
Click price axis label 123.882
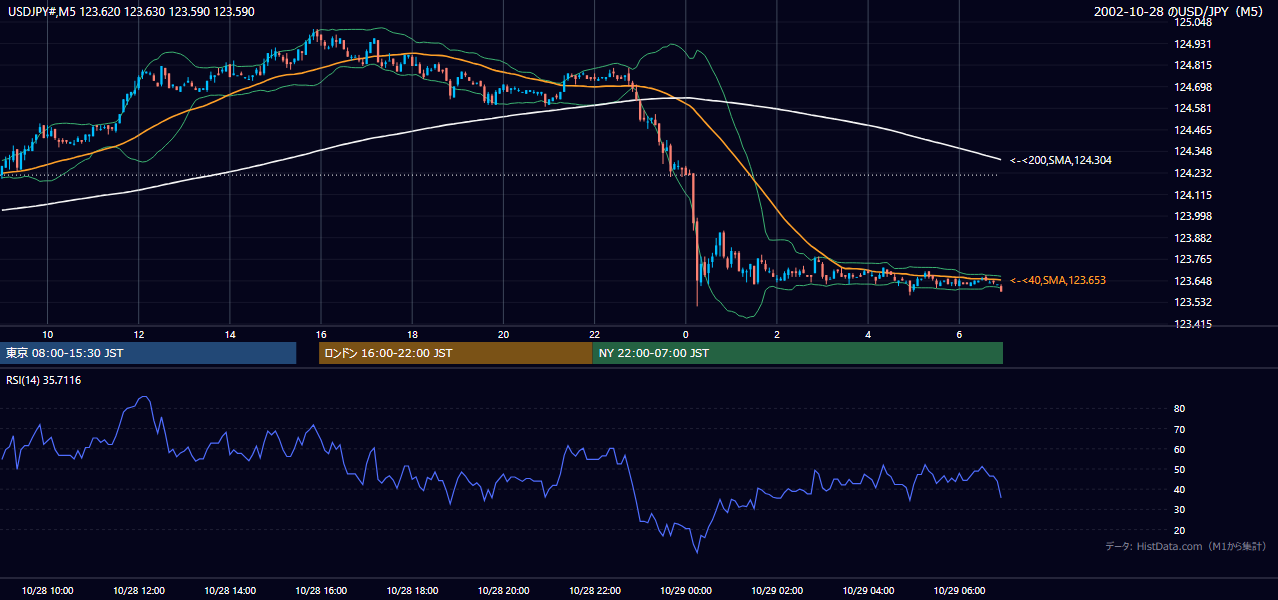(1193, 238)
